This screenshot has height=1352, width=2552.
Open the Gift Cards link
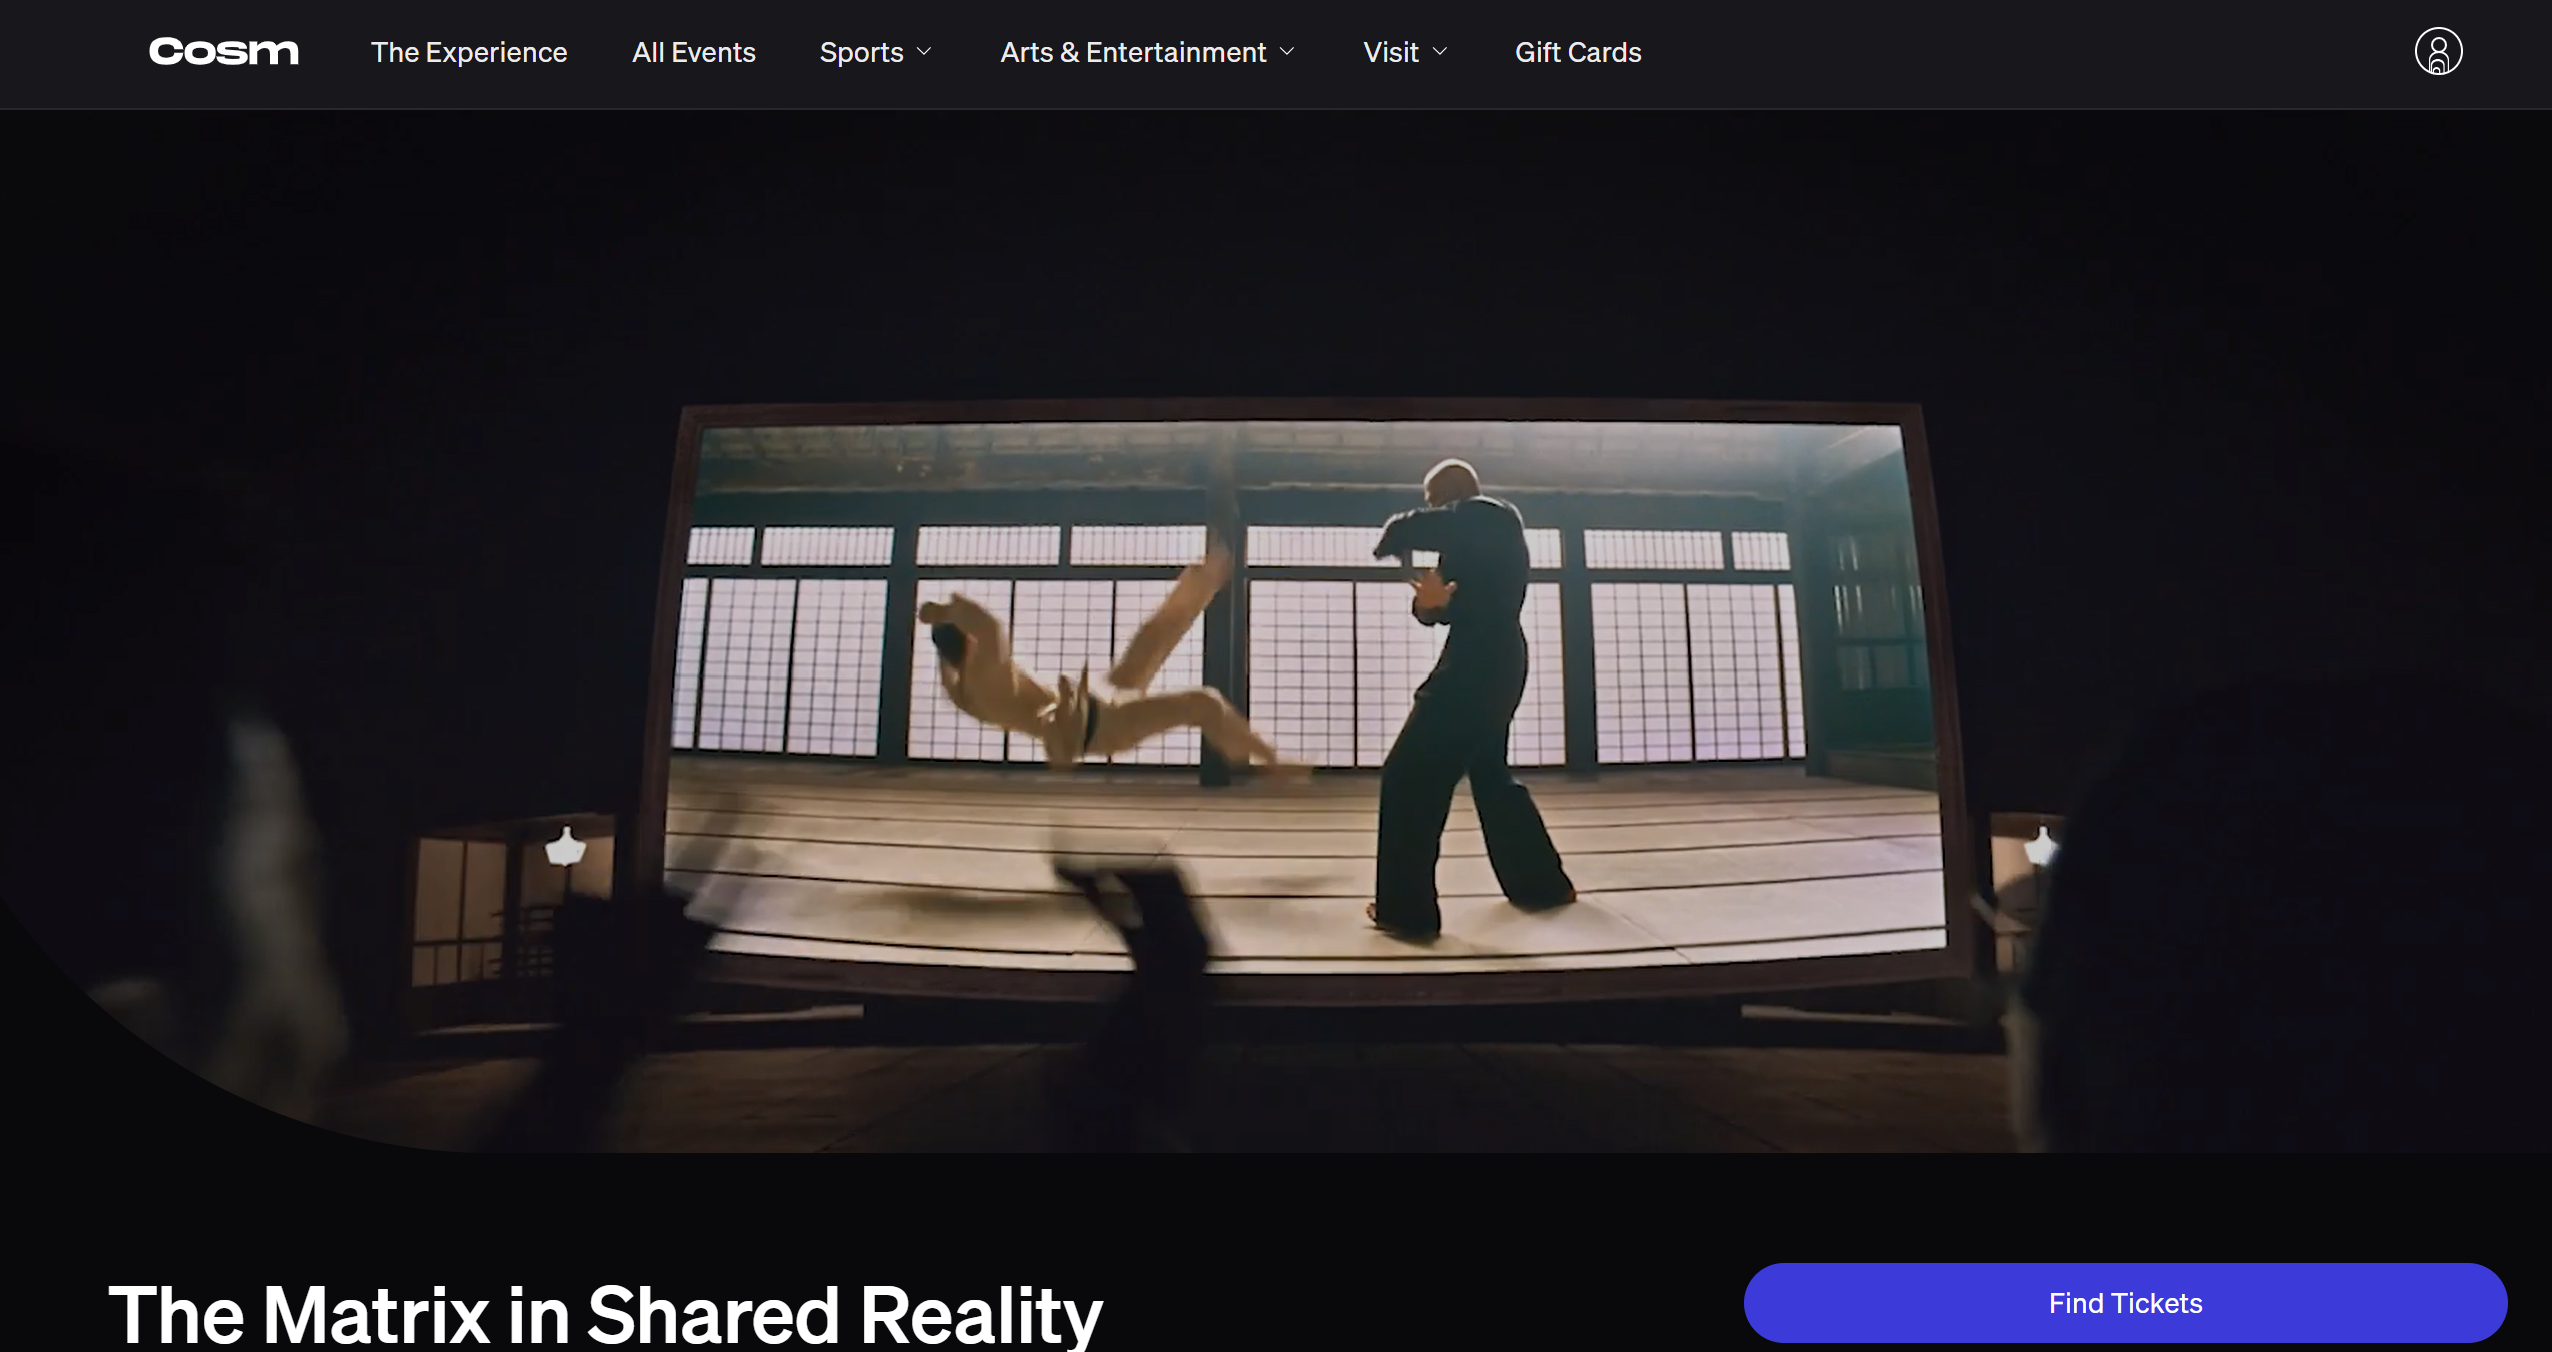click(x=1577, y=52)
